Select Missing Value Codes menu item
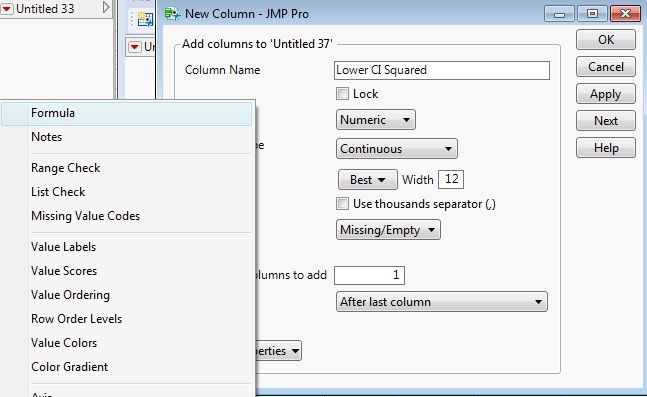Viewport: 647px width, 397px height. pyautogui.click(x=126, y=216)
